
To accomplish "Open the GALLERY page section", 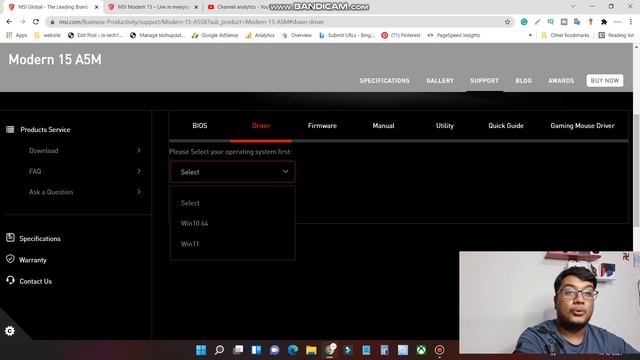I will [x=440, y=81].
